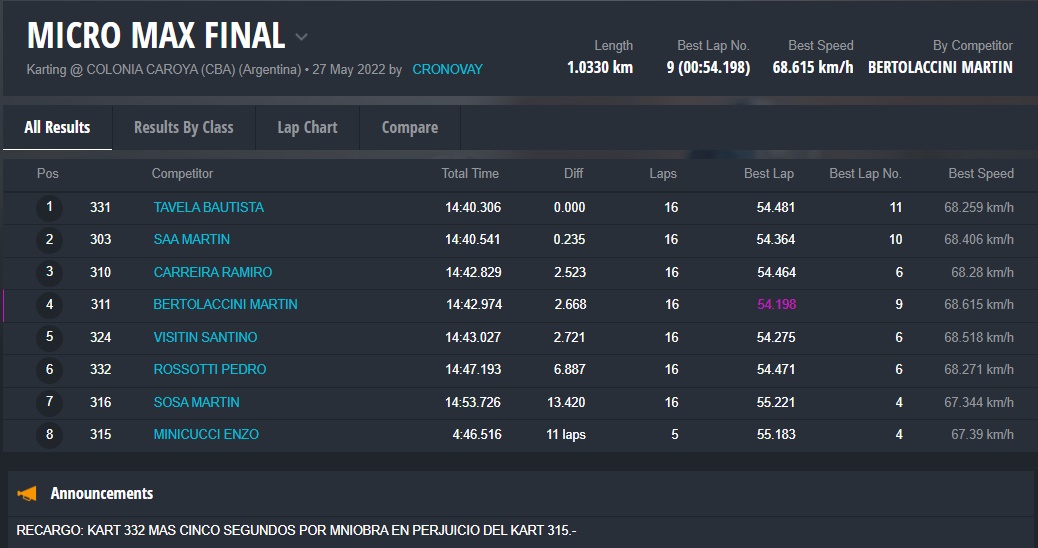This screenshot has height=548, width=1038.
Task: Open competitor TAVELA BAUTISTA
Action: click(x=208, y=208)
